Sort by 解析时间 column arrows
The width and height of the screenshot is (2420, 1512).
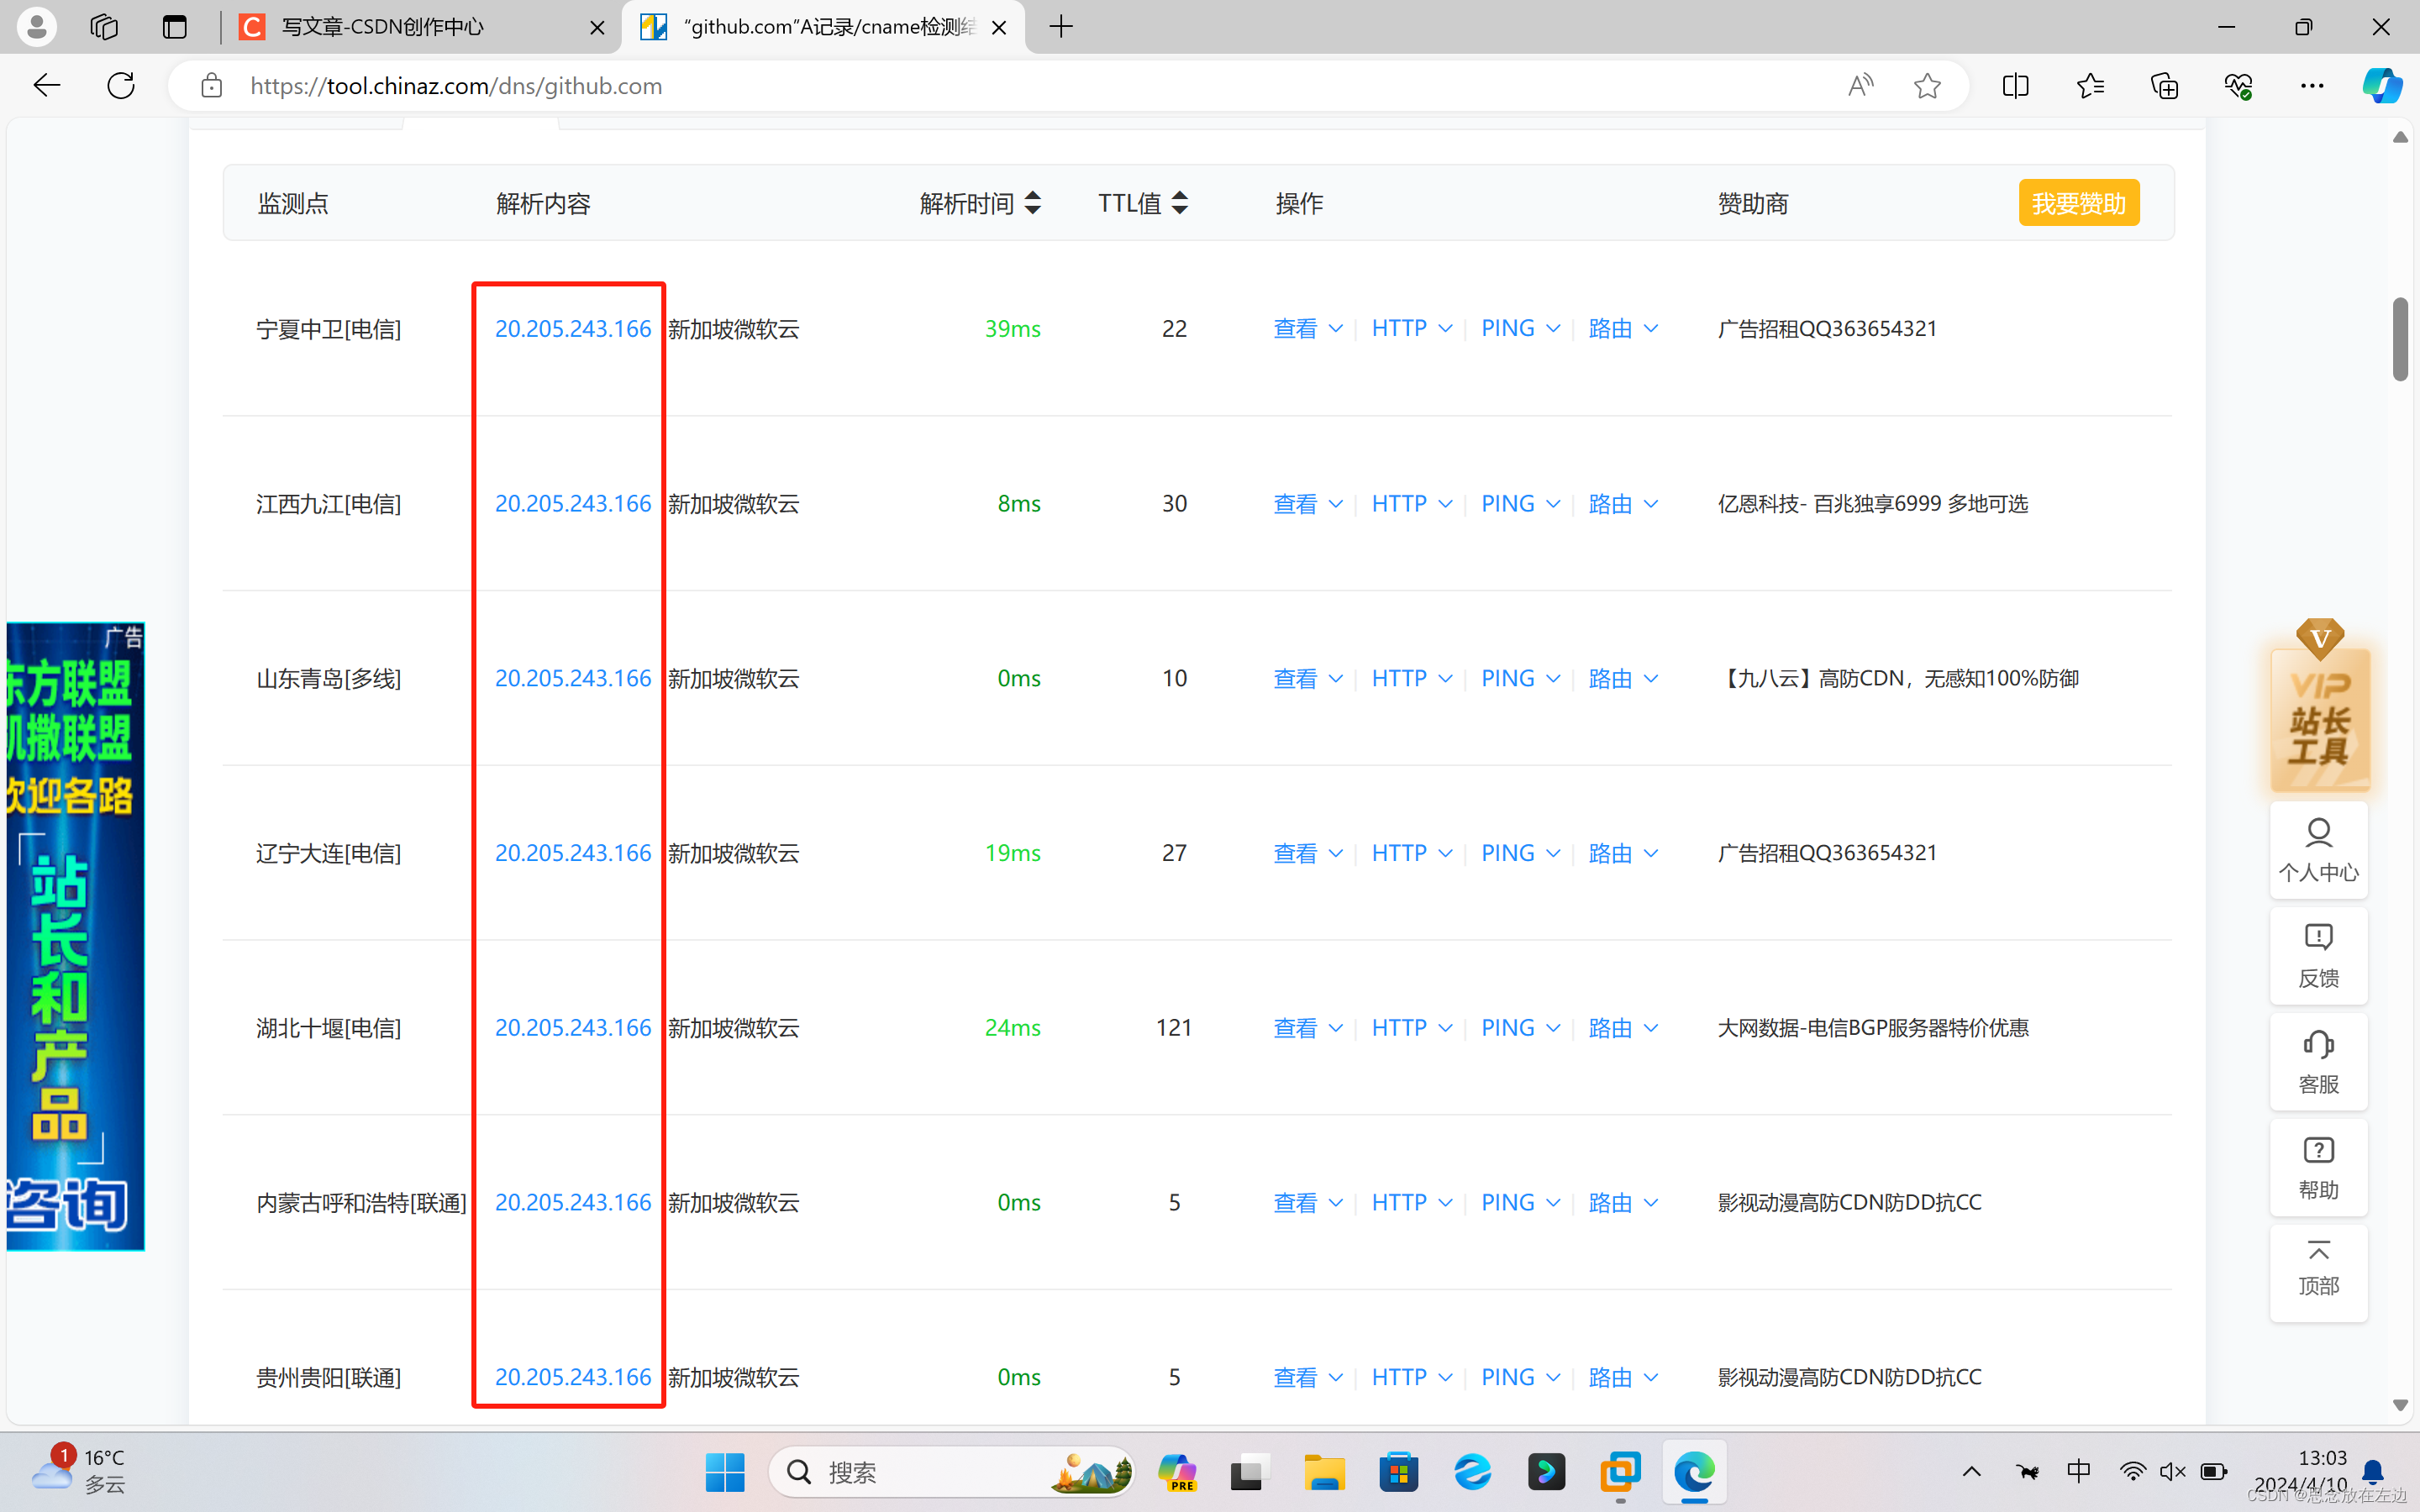click(x=1033, y=203)
